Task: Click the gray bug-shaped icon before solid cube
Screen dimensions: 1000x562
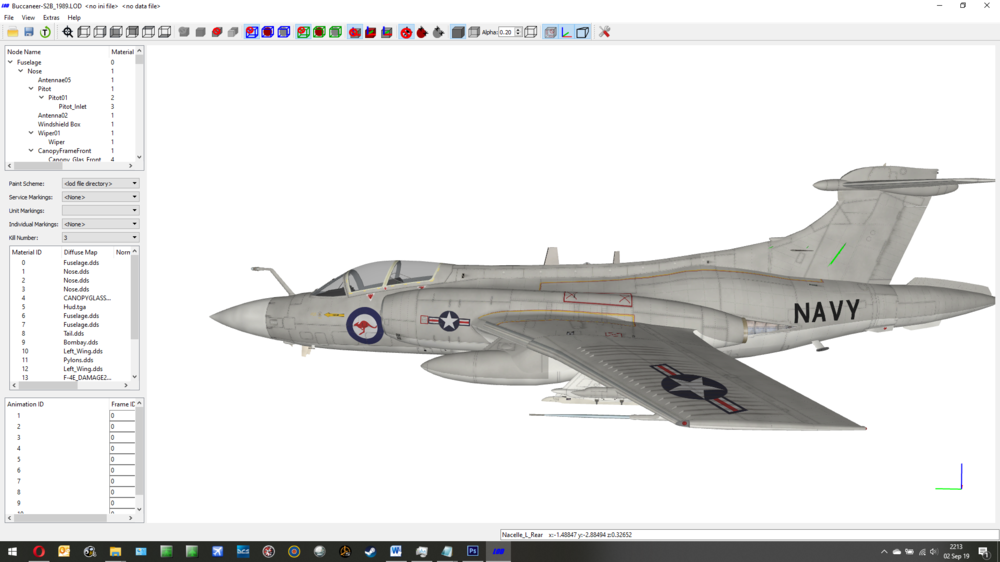Action: (x=438, y=32)
